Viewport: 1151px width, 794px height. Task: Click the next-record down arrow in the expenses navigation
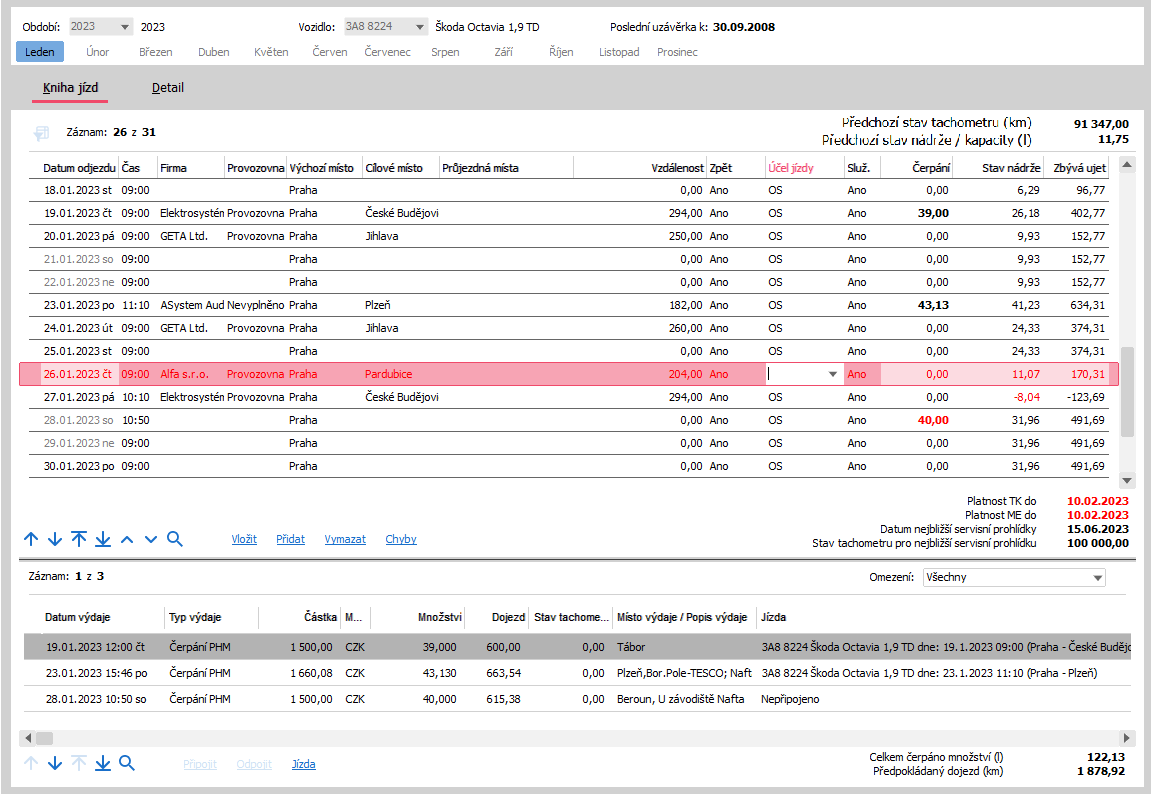point(55,763)
